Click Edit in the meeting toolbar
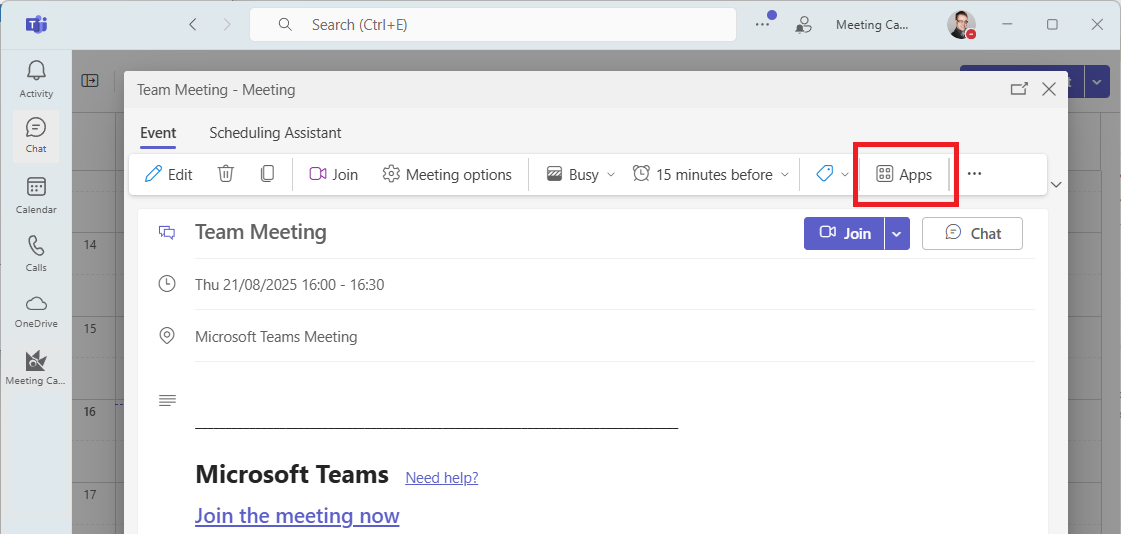The height and width of the screenshot is (534, 1121). tap(169, 174)
